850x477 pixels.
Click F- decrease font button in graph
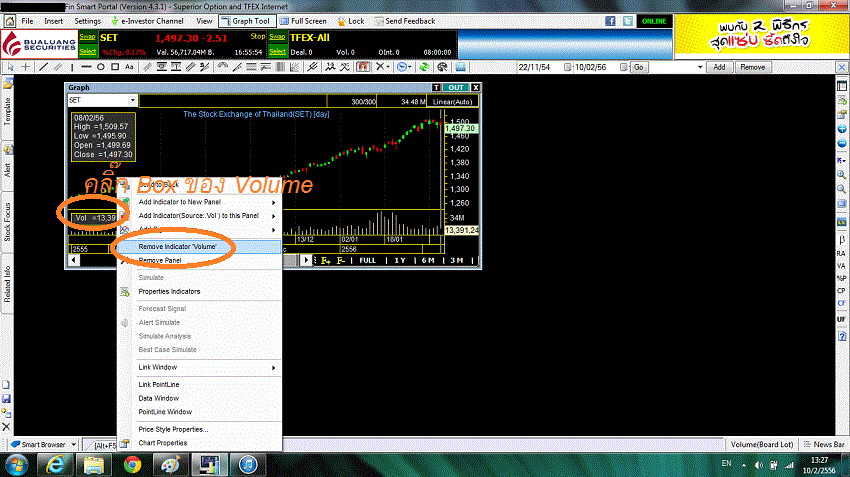coord(340,261)
